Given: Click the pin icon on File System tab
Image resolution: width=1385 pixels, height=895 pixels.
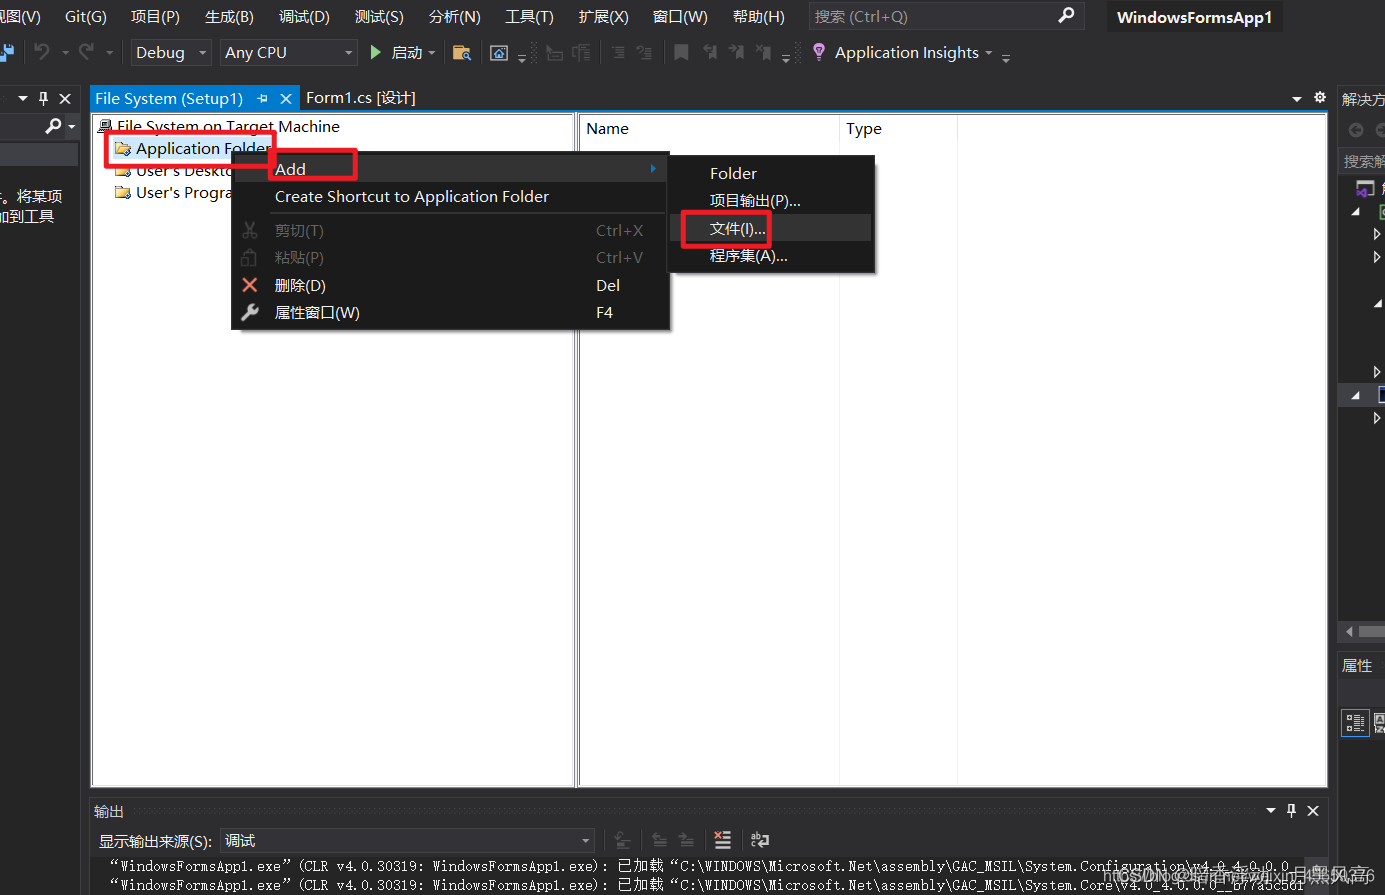Looking at the screenshot, I should [x=263, y=98].
